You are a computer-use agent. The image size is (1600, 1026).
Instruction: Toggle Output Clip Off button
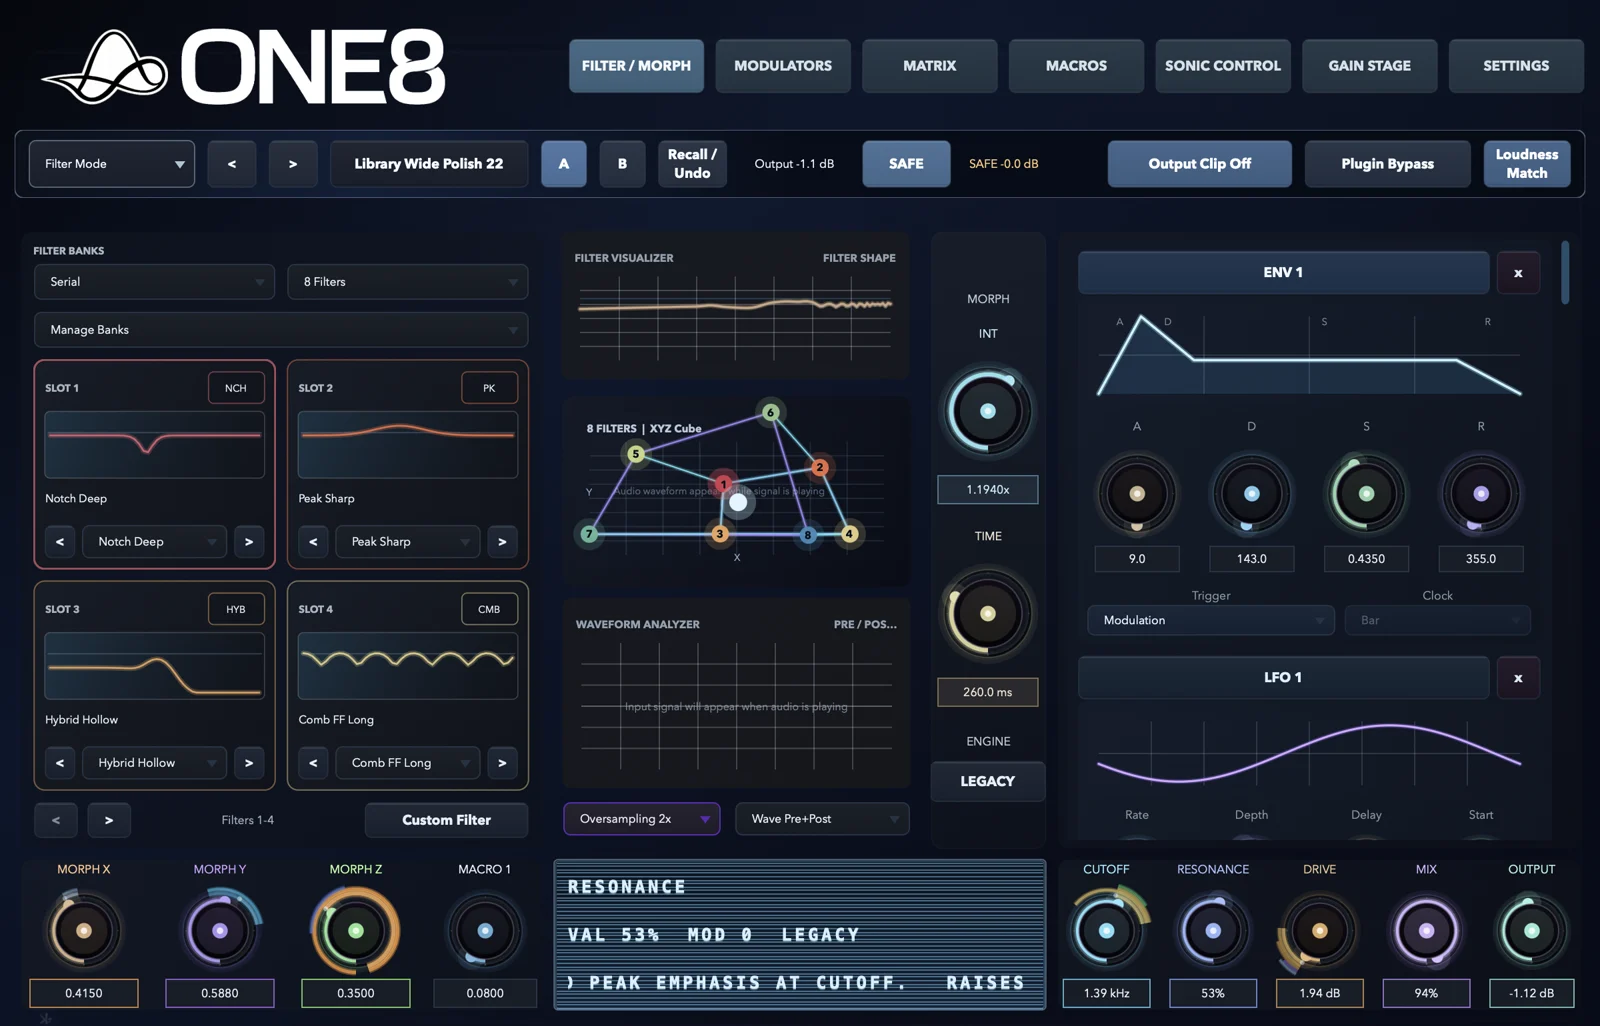(x=1199, y=164)
